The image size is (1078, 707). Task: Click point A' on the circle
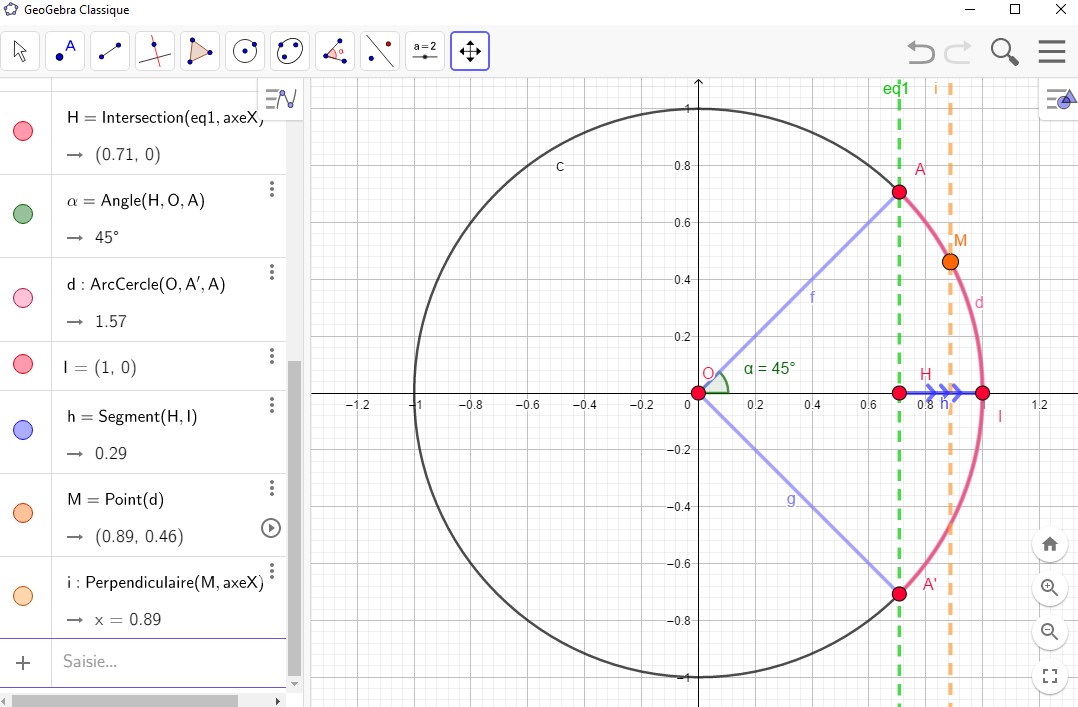(x=899, y=594)
